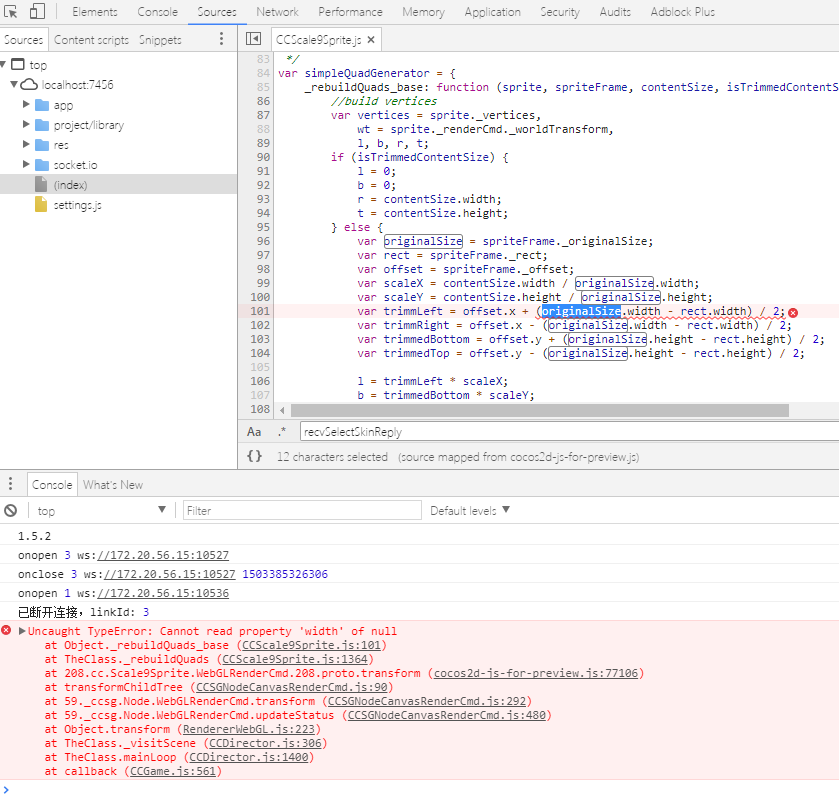Click the pretty print curly braces icon
Screen dimensions: 839x800
(255, 456)
